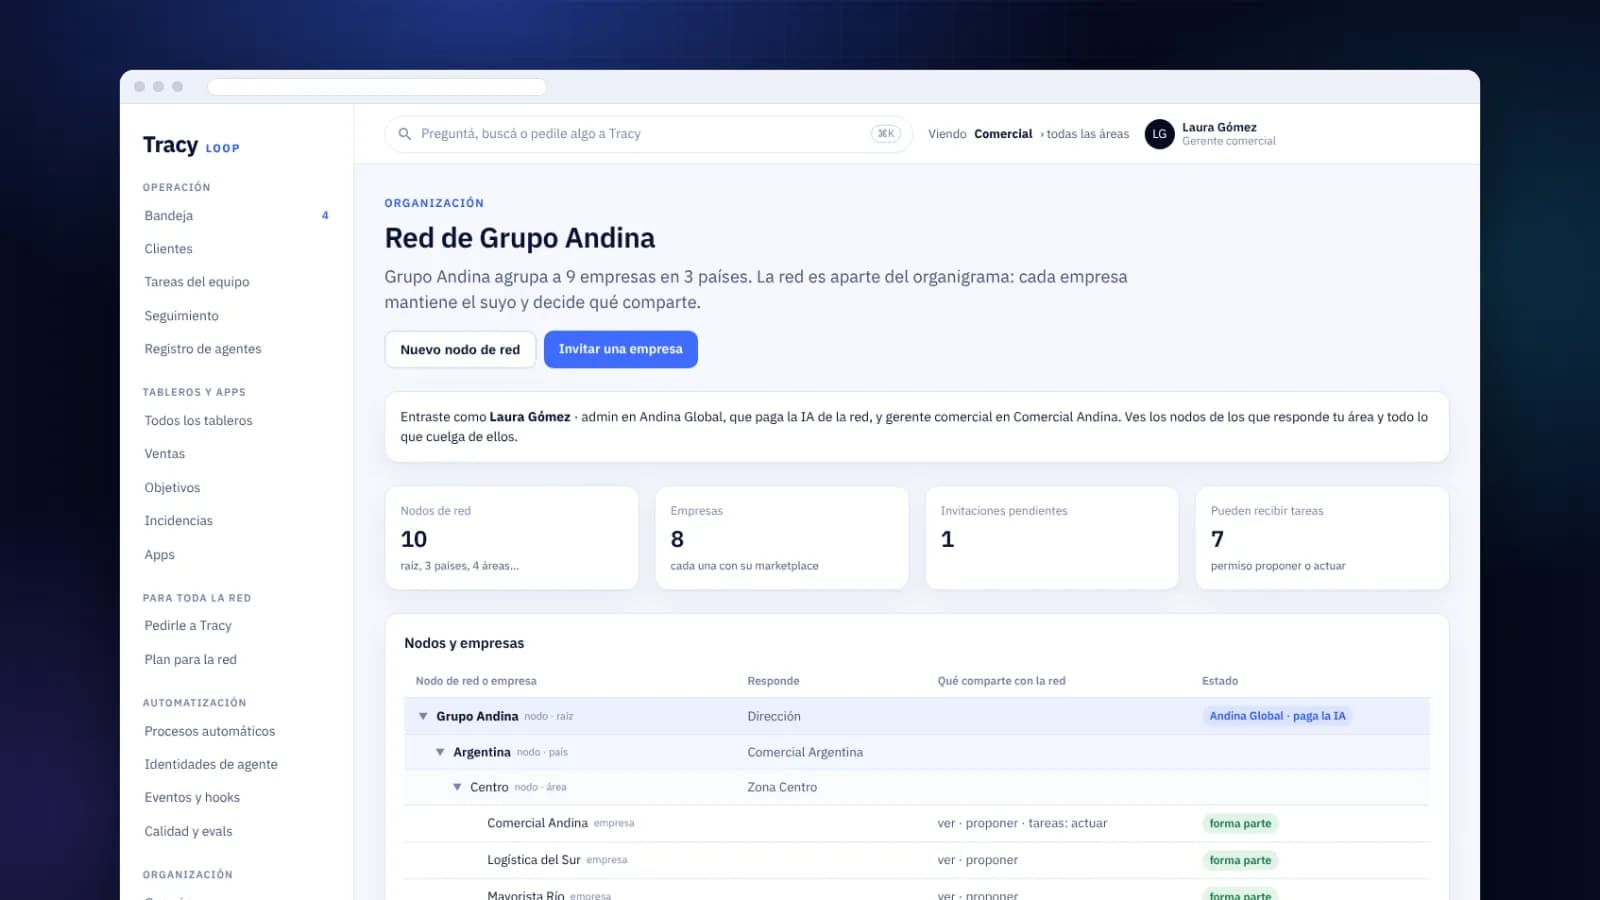This screenshot has width=1600, height=900.
Task: Click Nuevo nodo de red button
Action: click(460, 349)
